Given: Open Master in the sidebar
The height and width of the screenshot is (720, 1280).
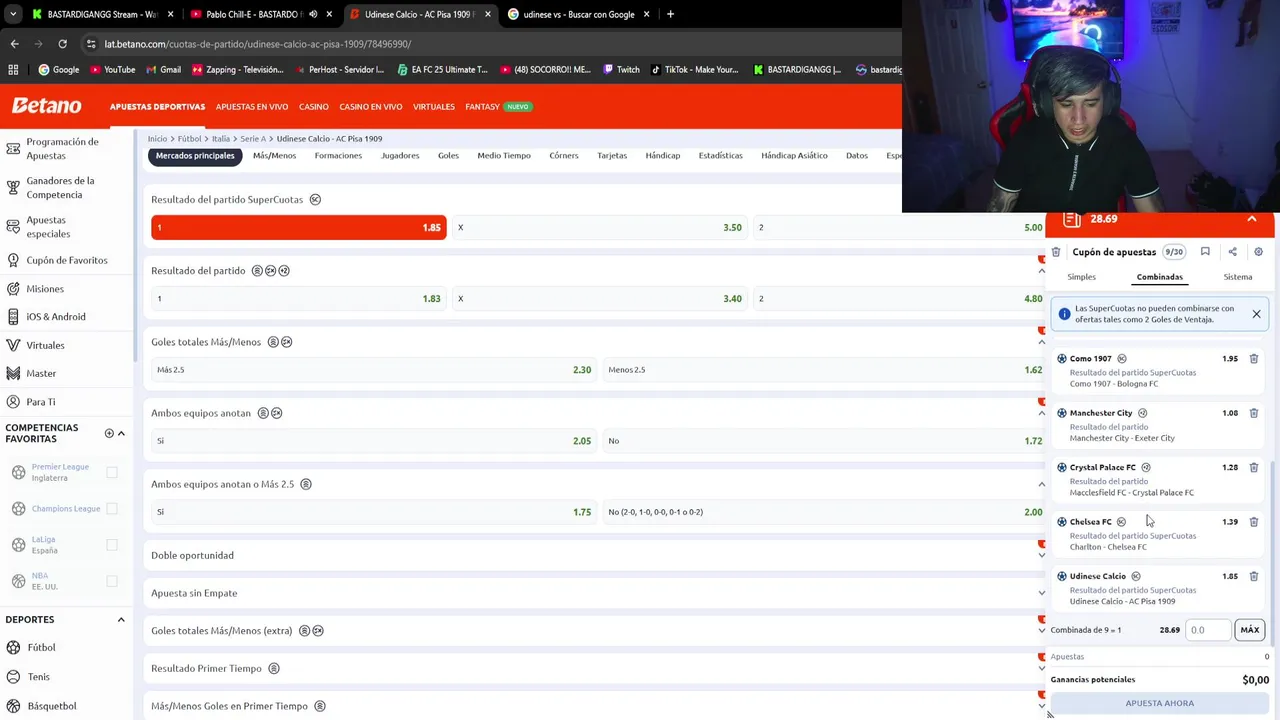Looking at the screenshot, I should pyautogui.click(x=41, y=373).
